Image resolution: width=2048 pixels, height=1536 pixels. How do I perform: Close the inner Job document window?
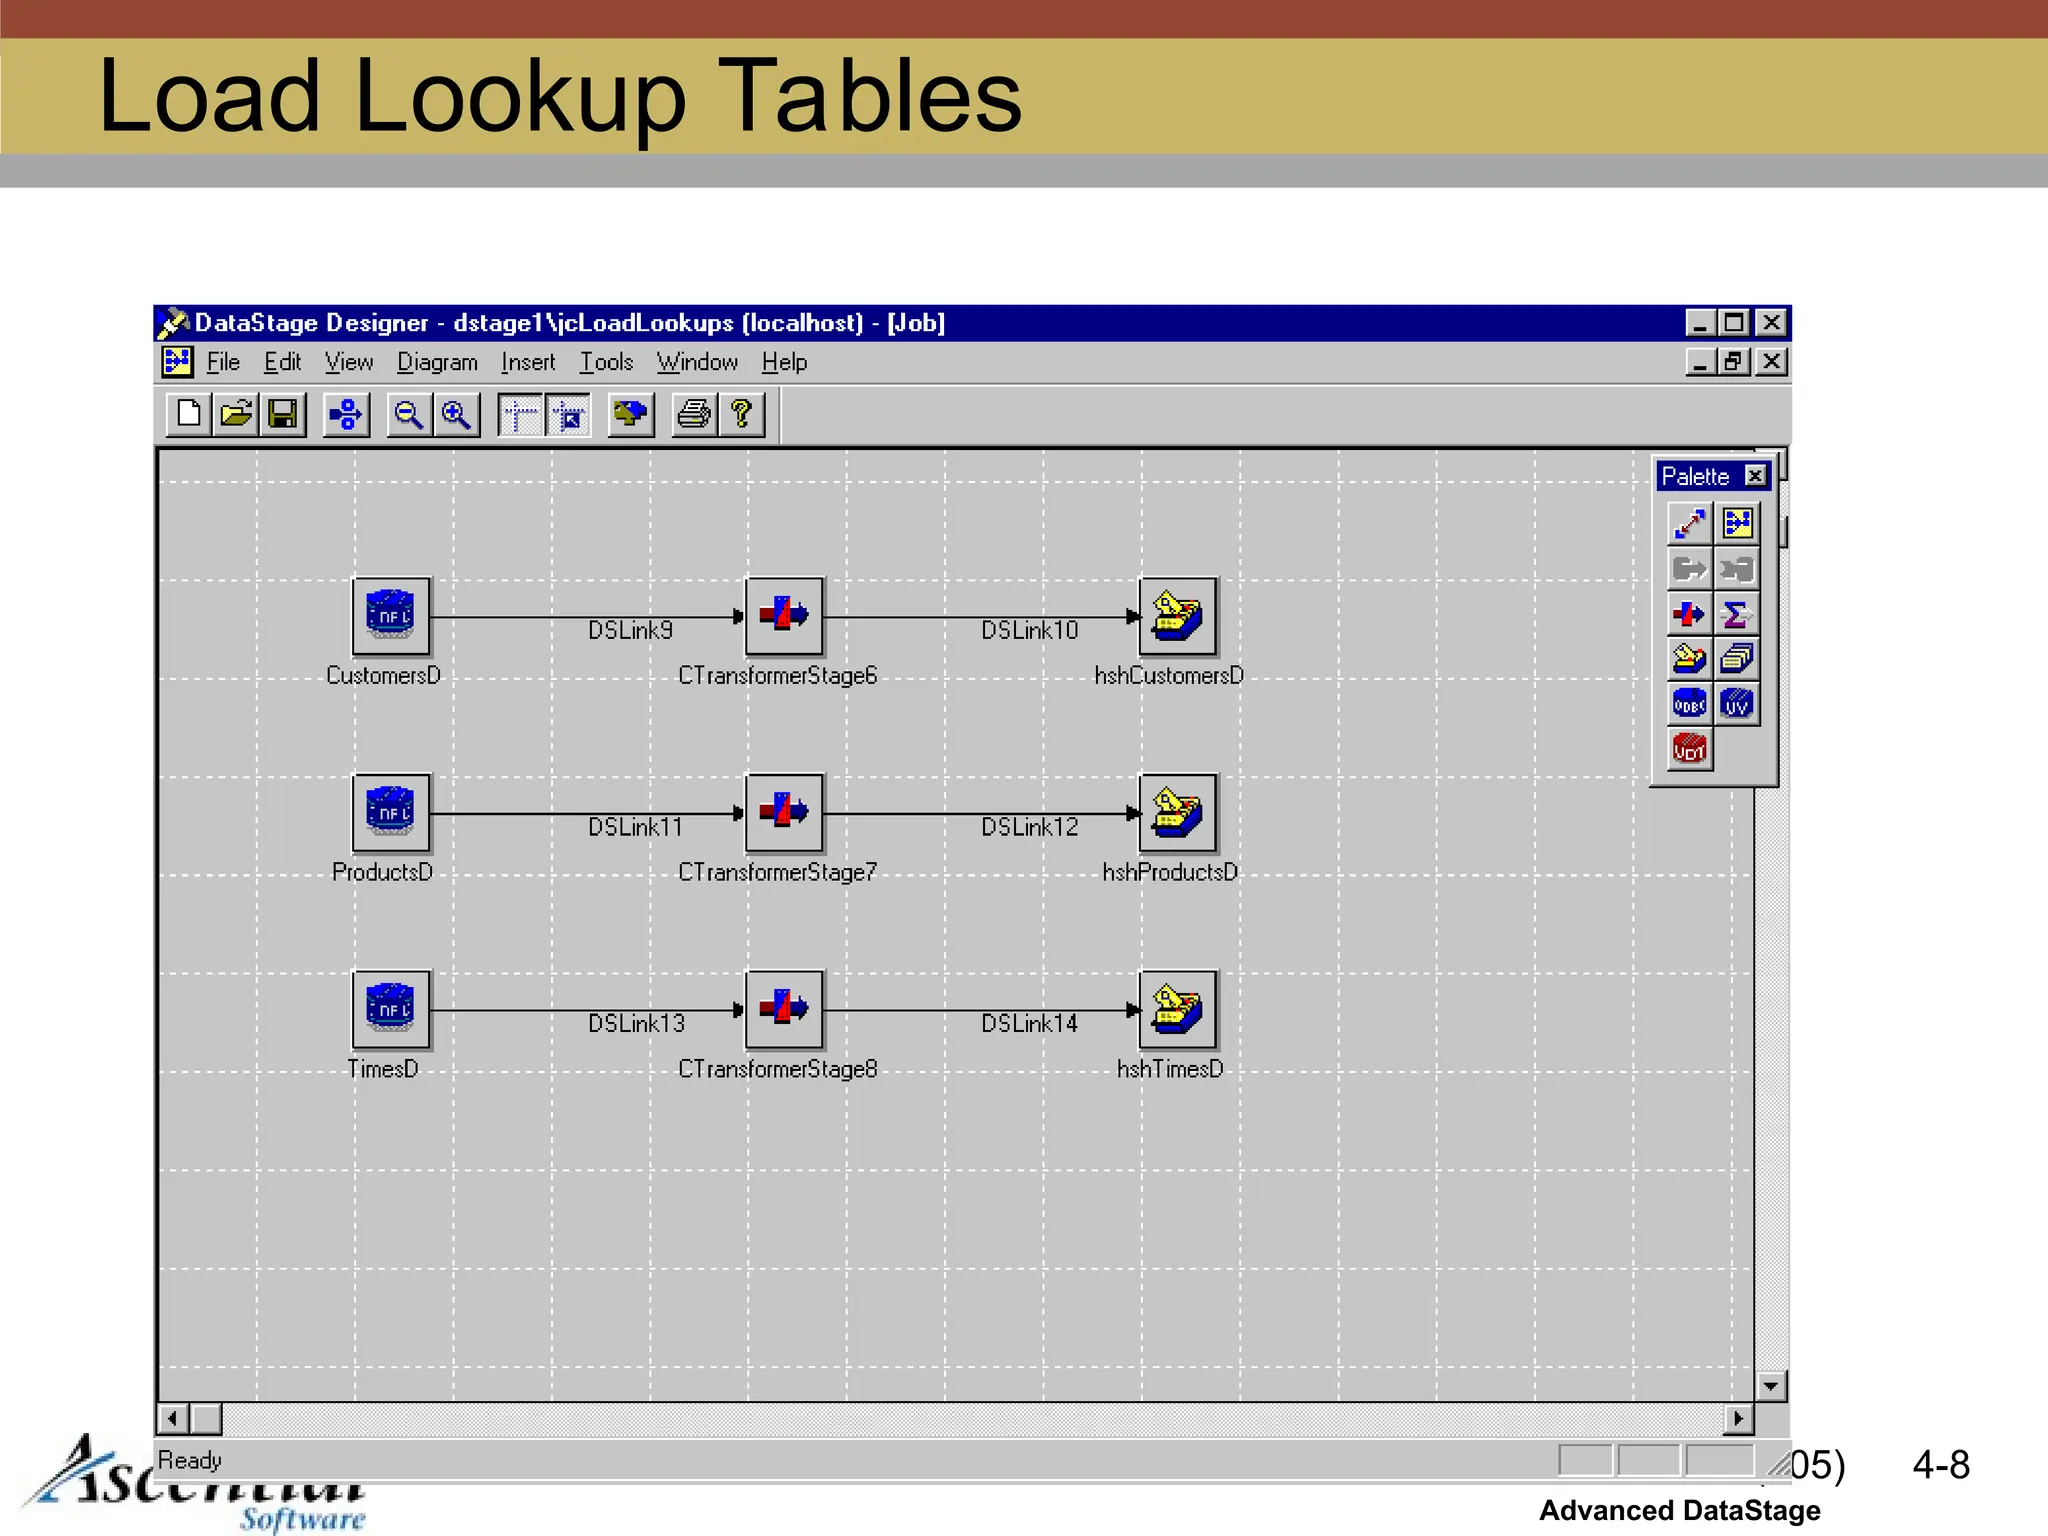[1771, 362]
